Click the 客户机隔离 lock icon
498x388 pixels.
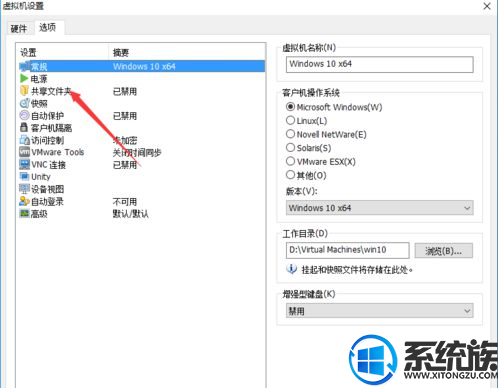tap(24, 128)
